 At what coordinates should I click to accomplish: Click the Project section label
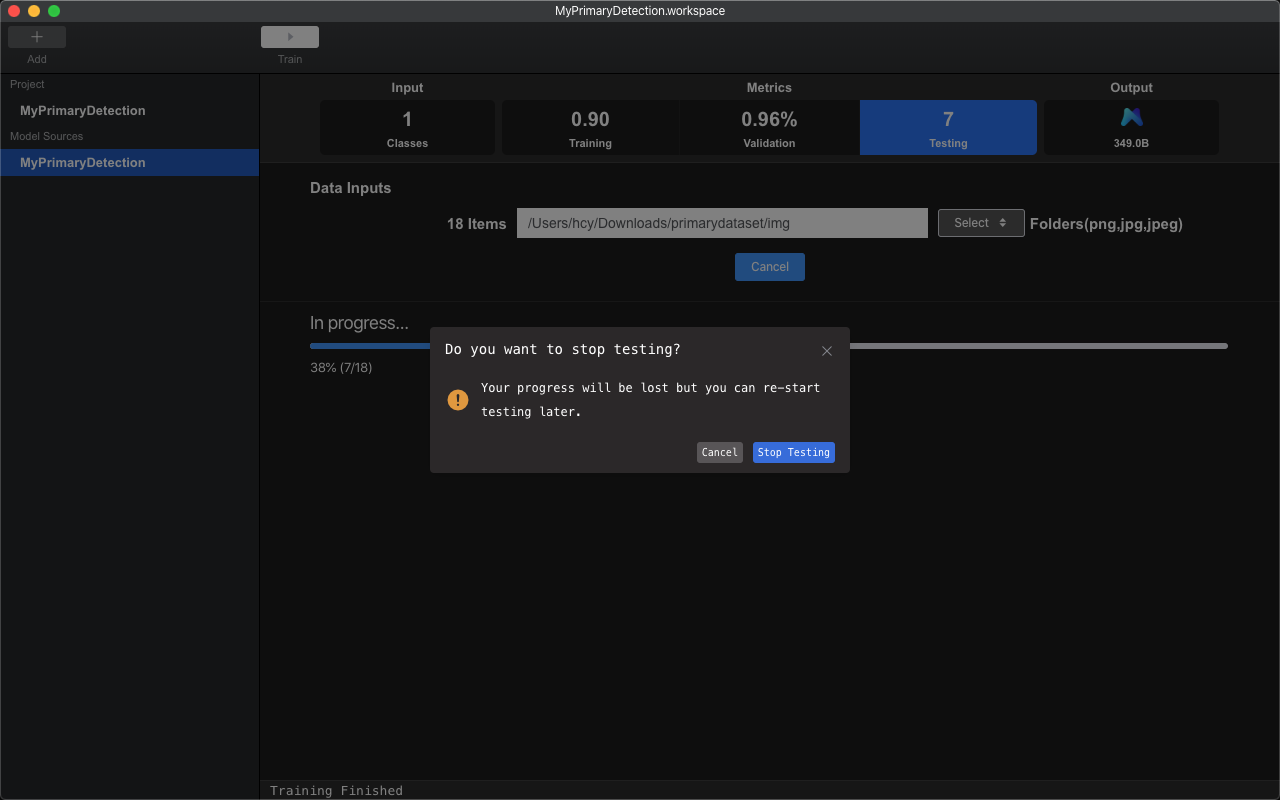coord(27,84)
